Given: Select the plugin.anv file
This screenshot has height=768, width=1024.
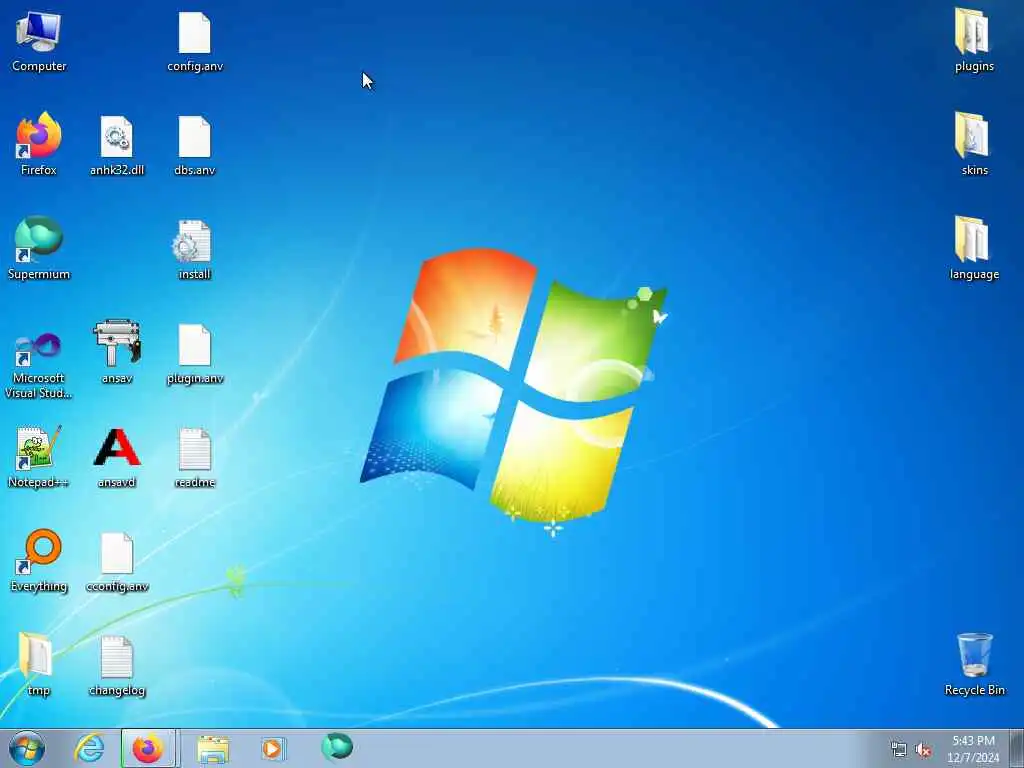Looking at the screenshot, I should [195, 353].
